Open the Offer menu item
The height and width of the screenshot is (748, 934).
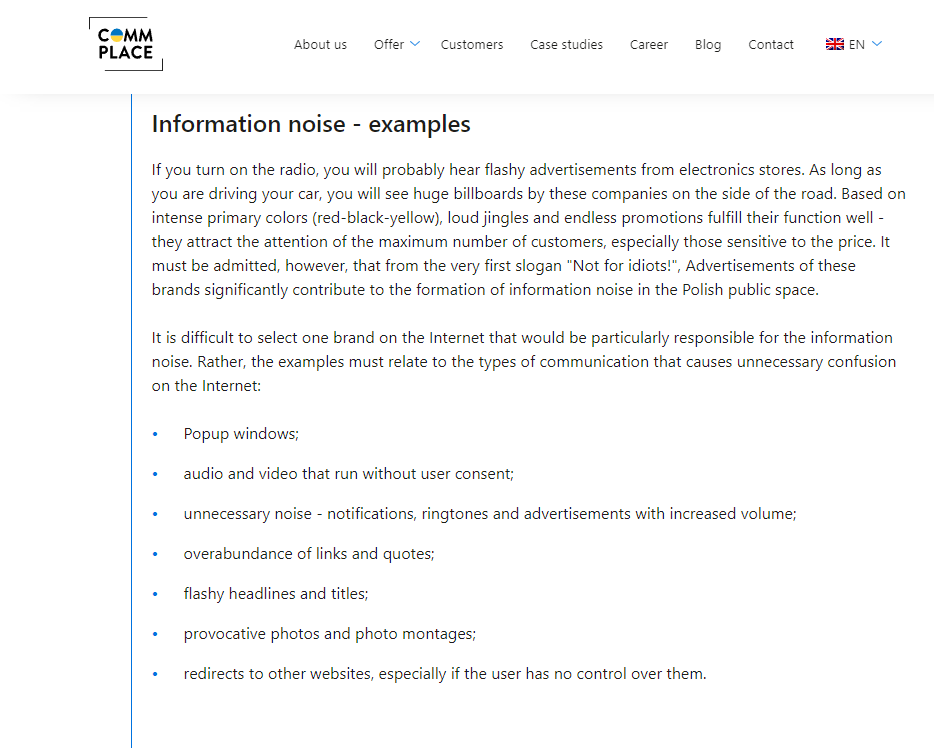pos(389,45)
